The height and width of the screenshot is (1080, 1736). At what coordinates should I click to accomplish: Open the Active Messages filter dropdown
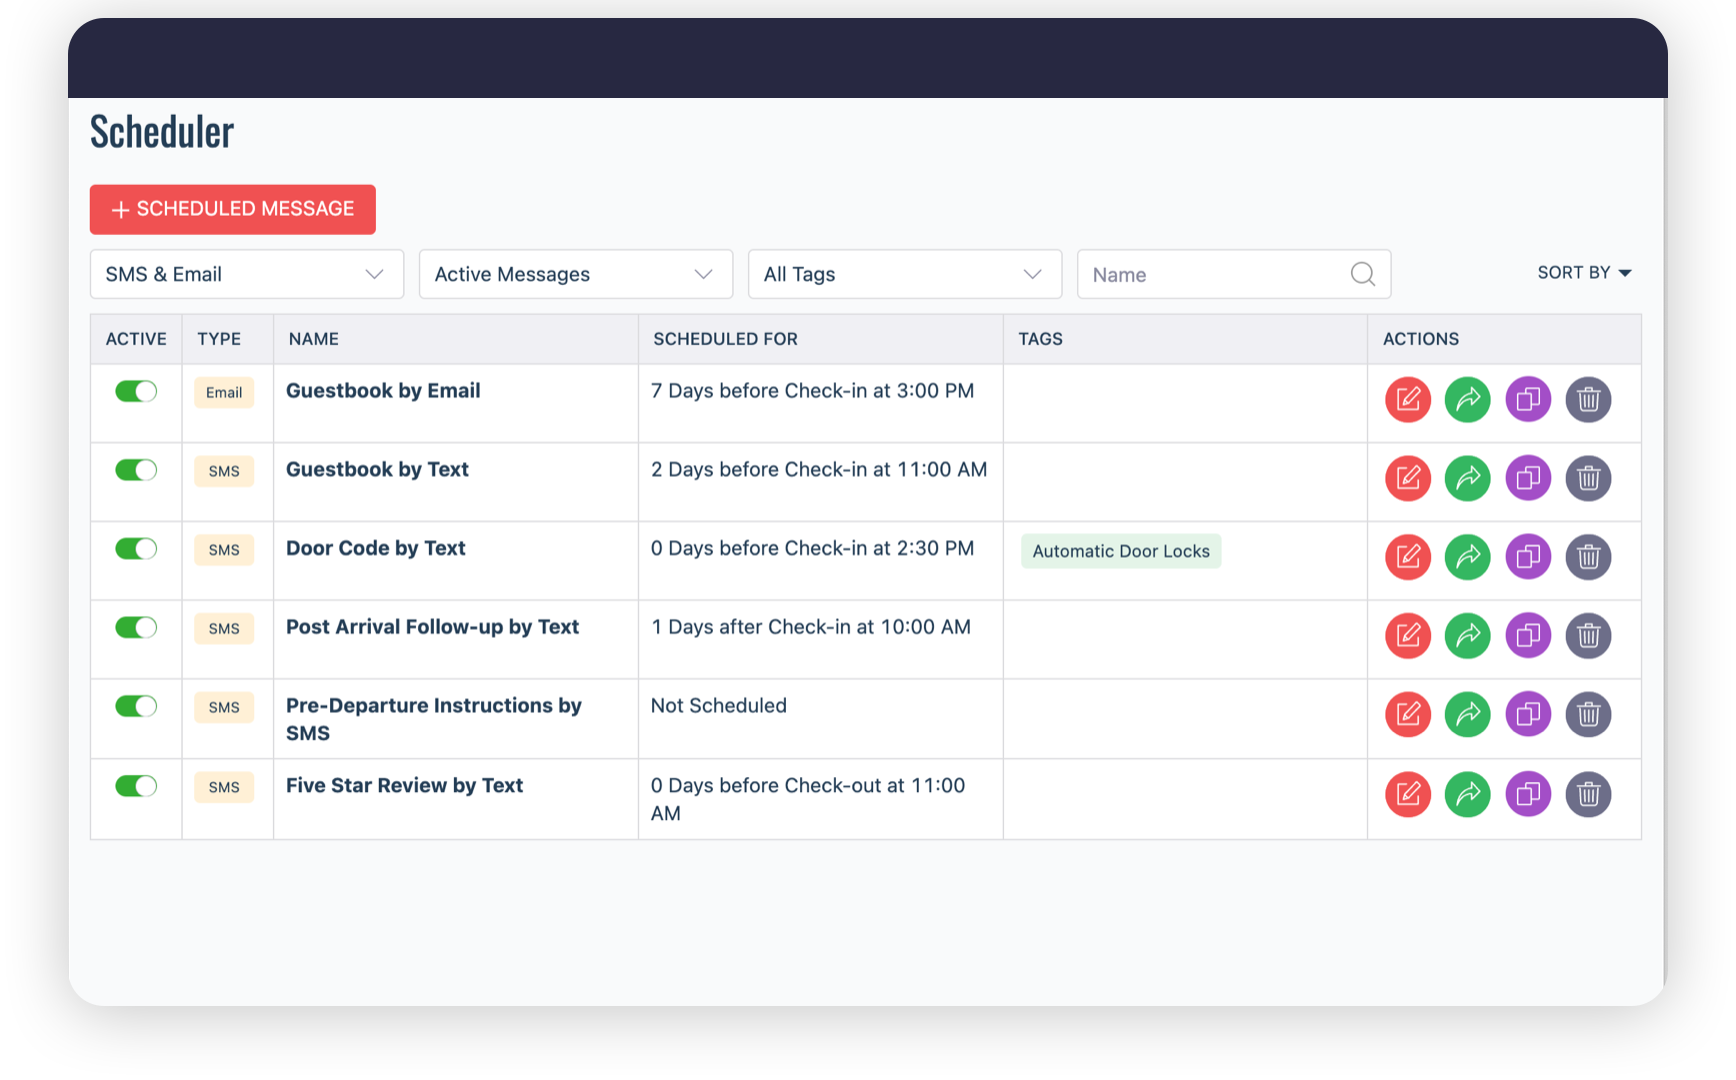575,274
